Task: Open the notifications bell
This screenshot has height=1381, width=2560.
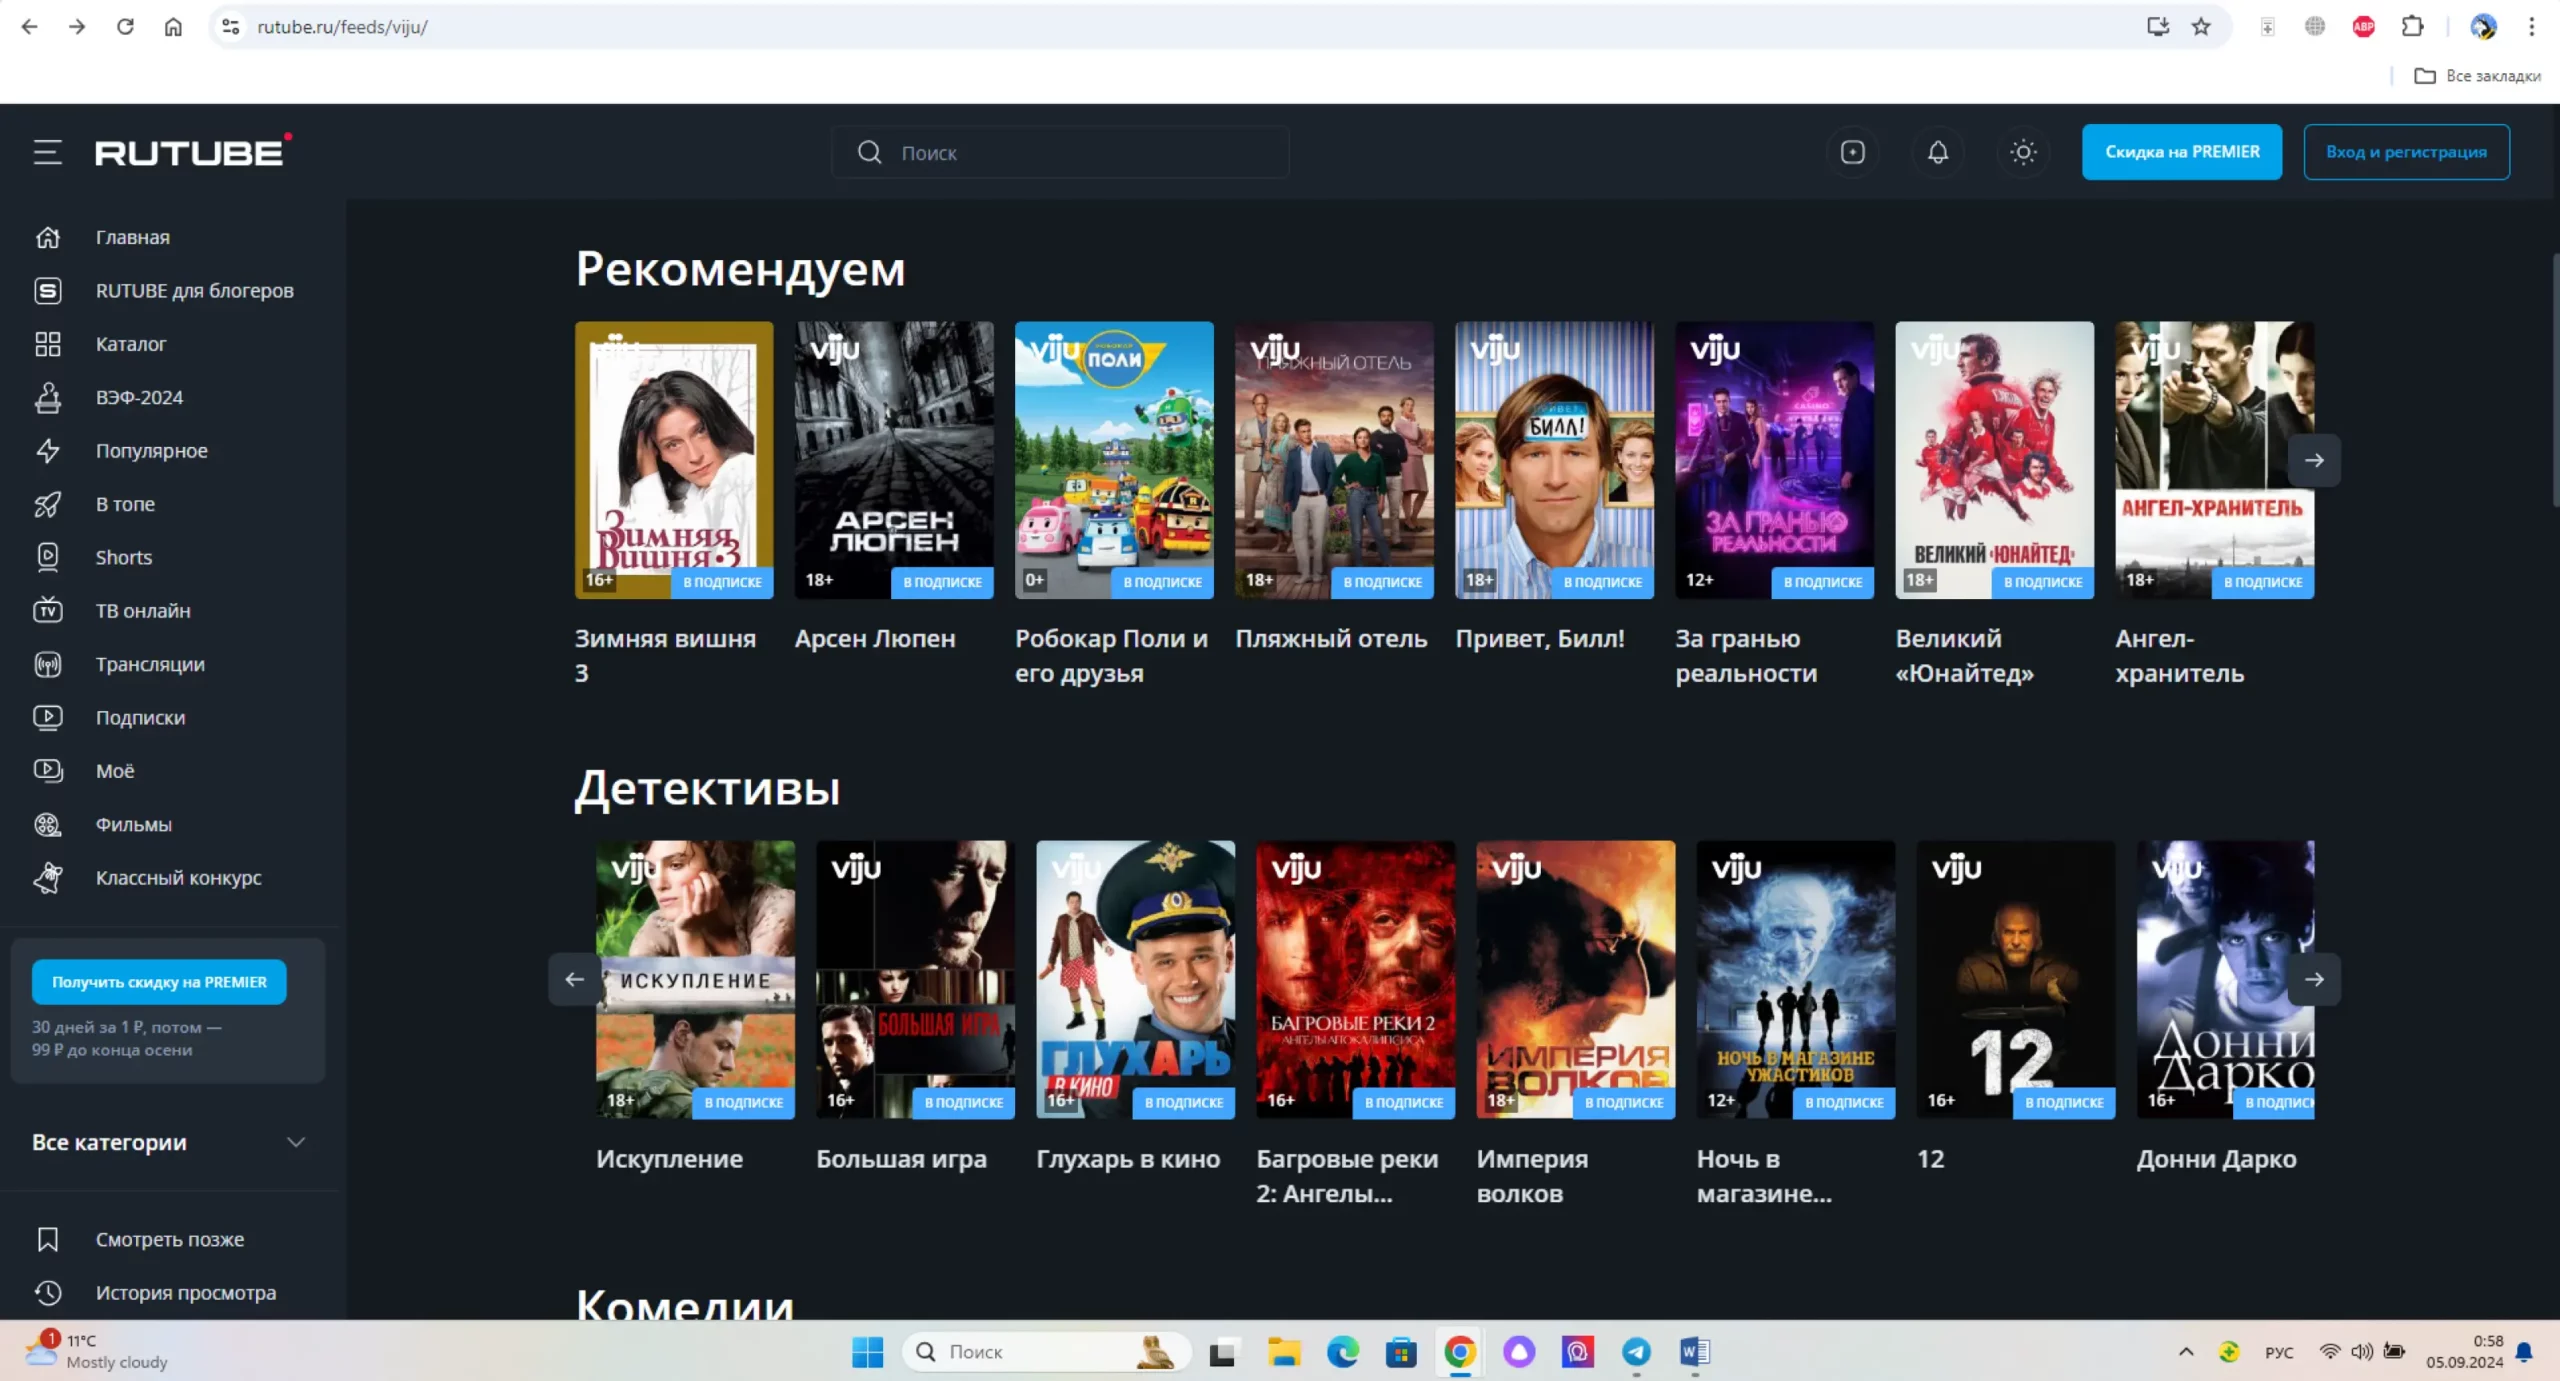Action: click(x=1937, y=152)
